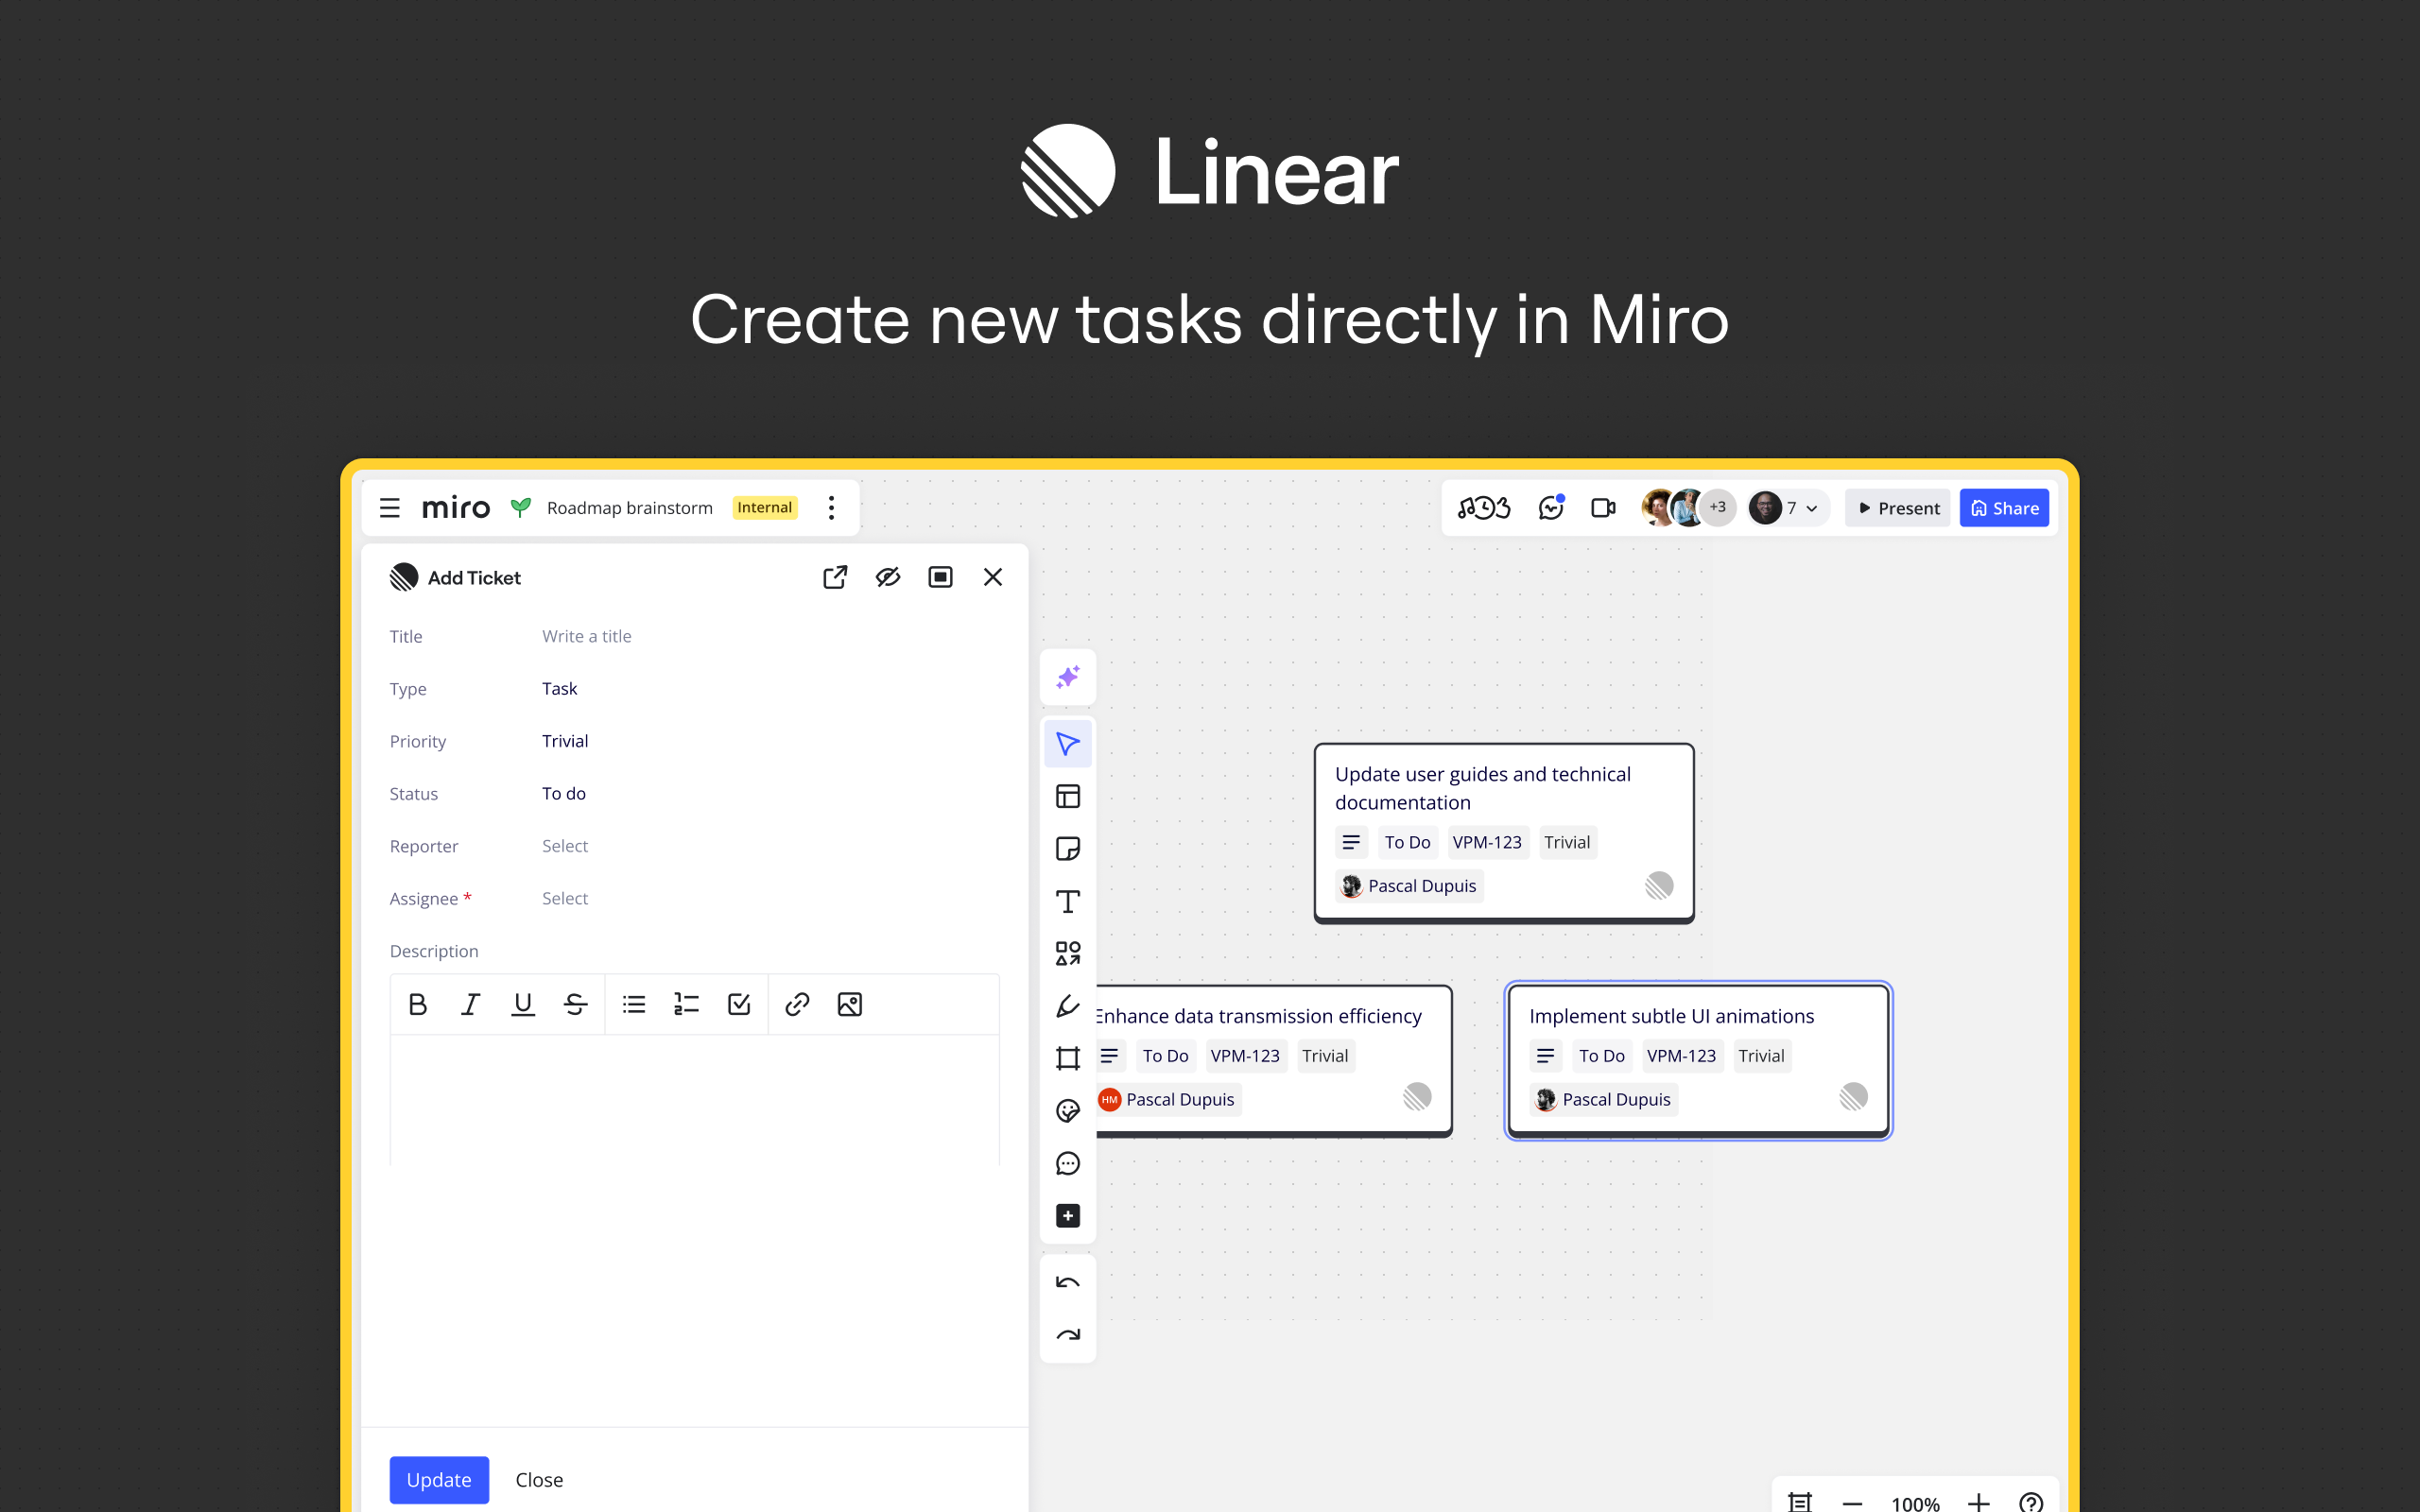Open the Shapes tool

pyautogui.click(x=1068, y=954)
